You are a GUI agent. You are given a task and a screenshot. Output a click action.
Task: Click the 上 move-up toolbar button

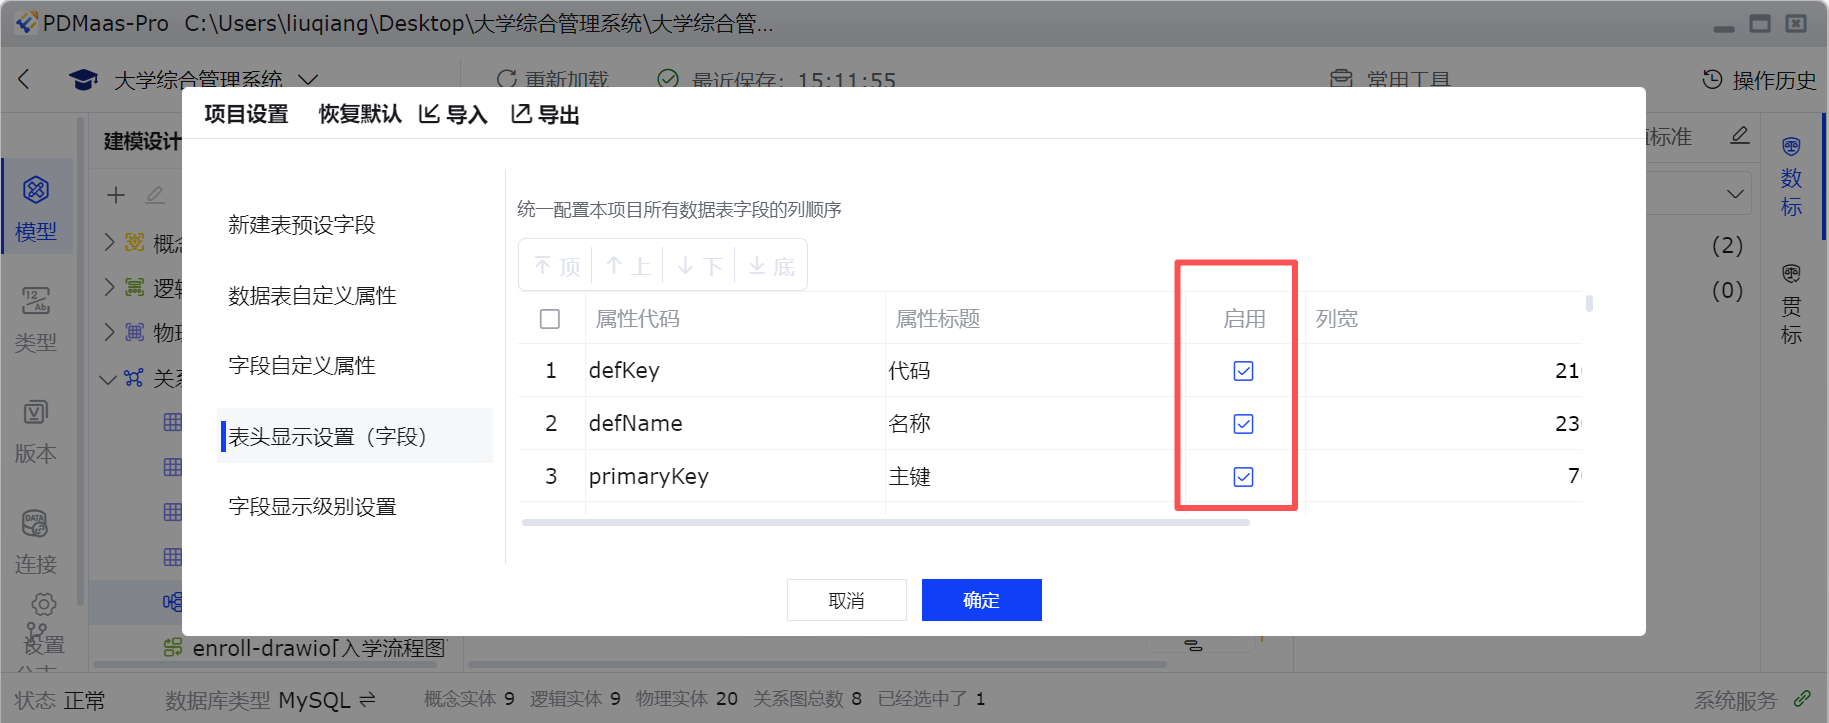(x=628, y=265)
